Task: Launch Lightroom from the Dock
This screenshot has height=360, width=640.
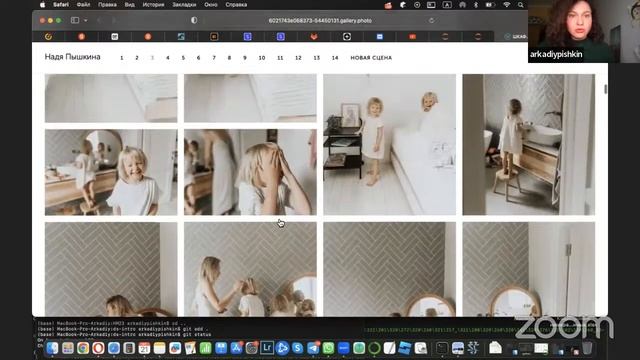Action: pyautogui.click(x=267, y=348)
